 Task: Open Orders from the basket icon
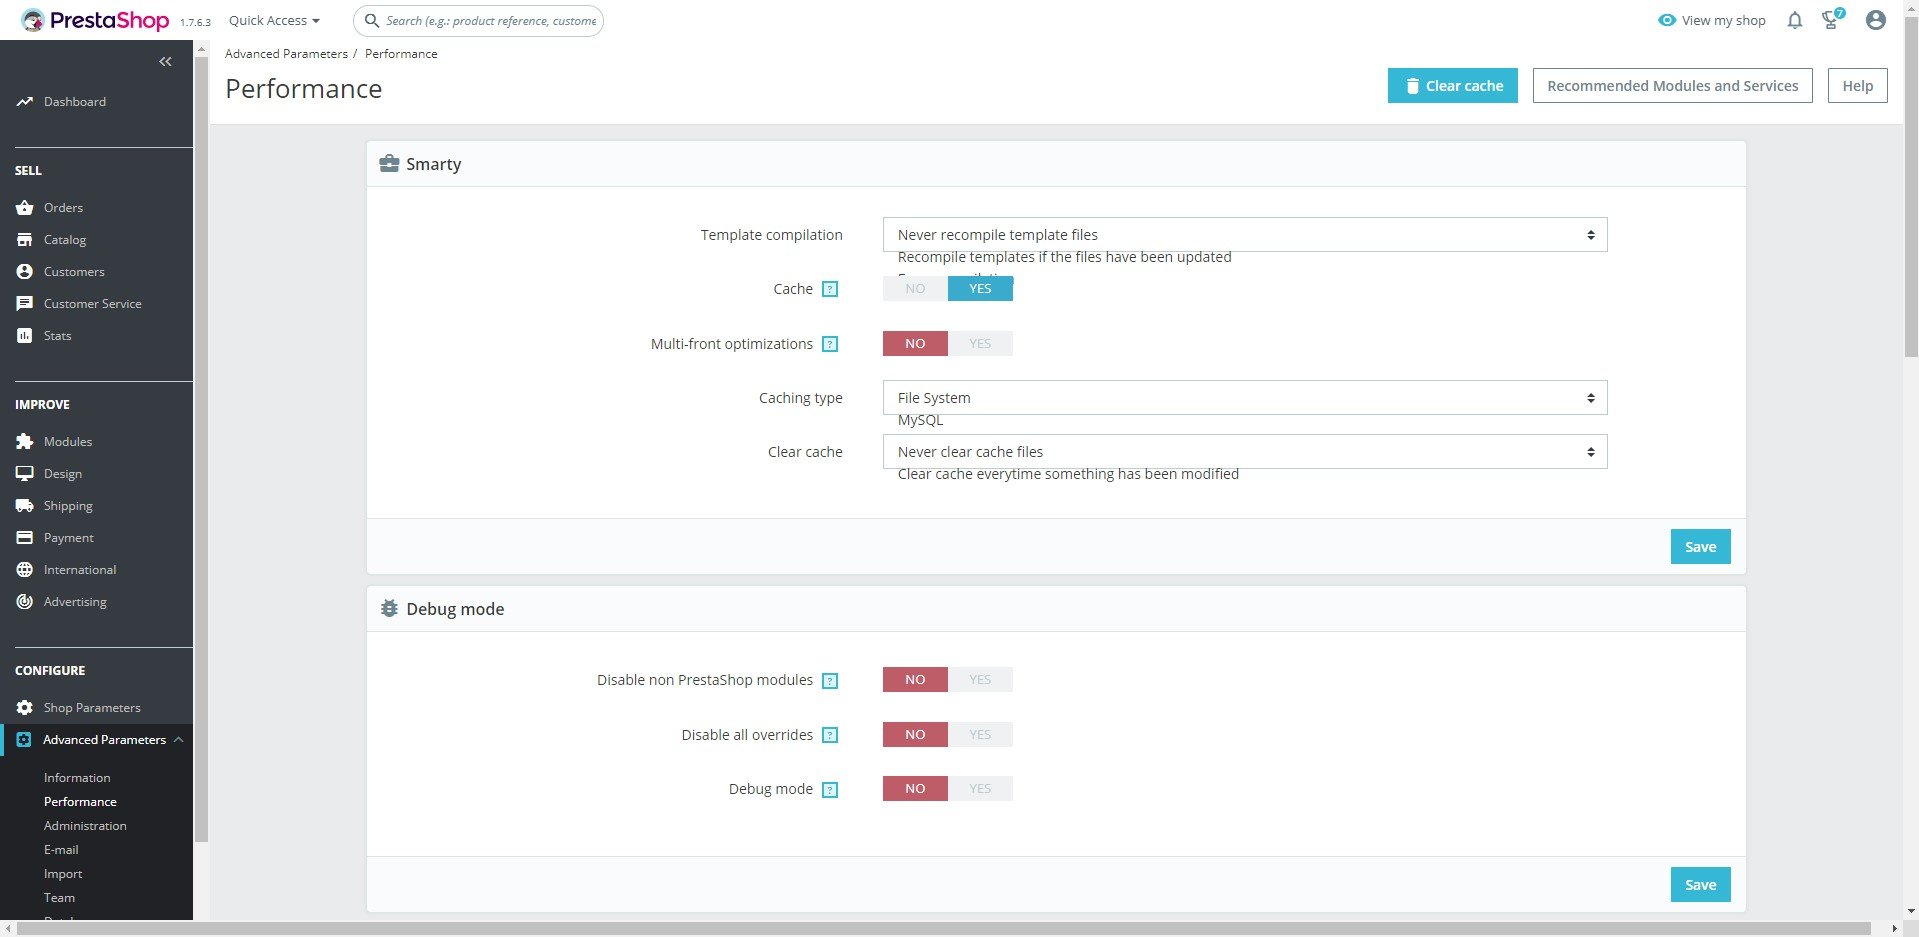[25, 208]
